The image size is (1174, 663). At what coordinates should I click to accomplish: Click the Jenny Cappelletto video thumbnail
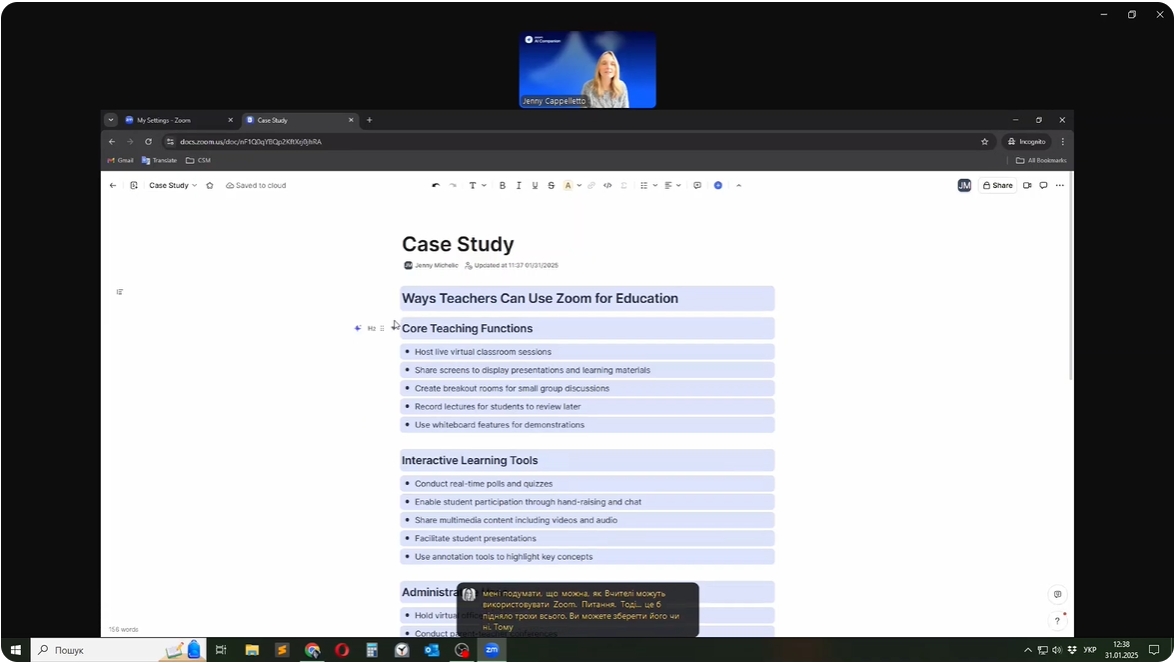588,70
